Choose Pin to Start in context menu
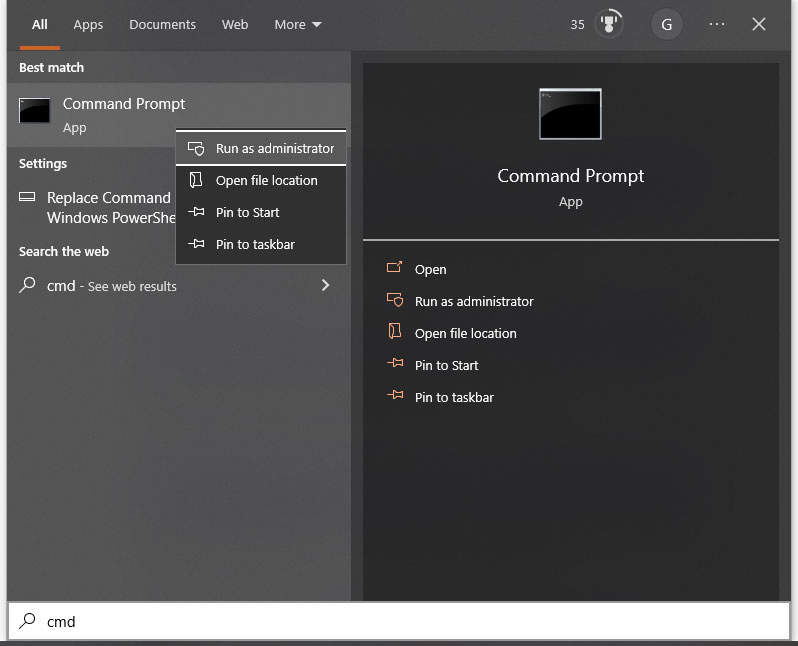 click(x=261, y=212)
